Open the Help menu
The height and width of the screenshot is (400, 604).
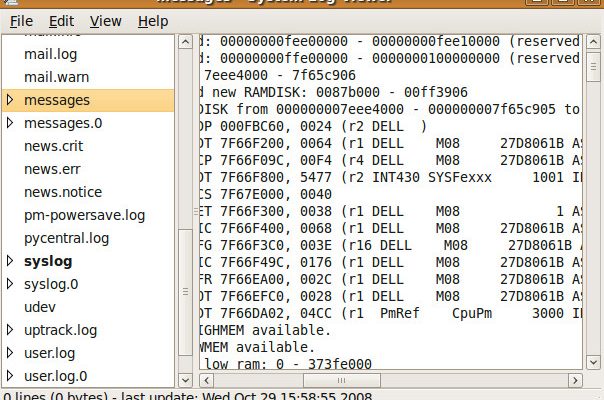[153, 21]
